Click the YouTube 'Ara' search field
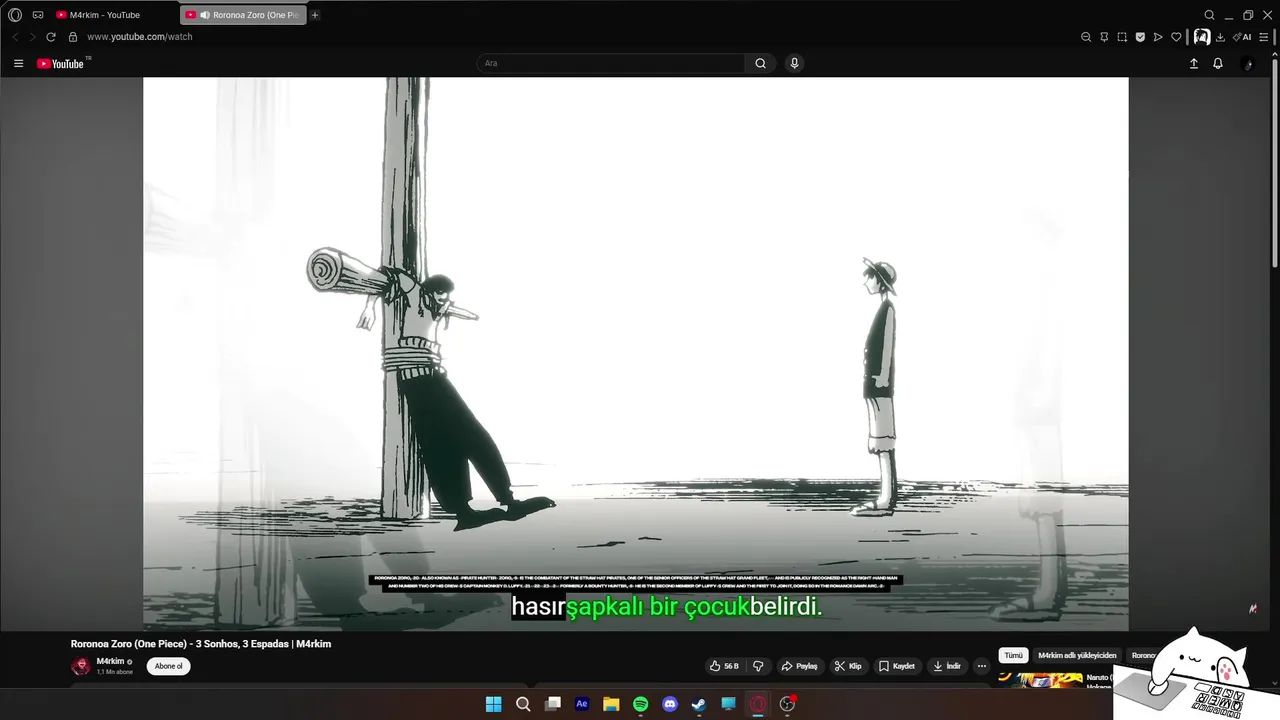The width and height of the screenshot is (1280, 720). point(611,63)
